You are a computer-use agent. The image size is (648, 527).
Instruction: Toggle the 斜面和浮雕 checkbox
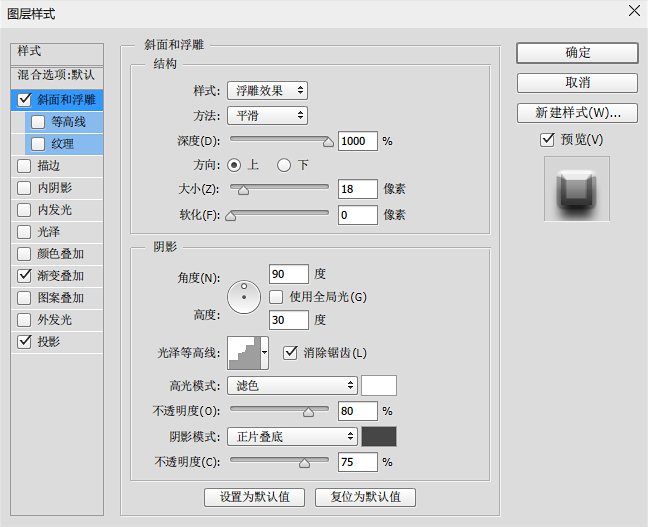[24, 100]
